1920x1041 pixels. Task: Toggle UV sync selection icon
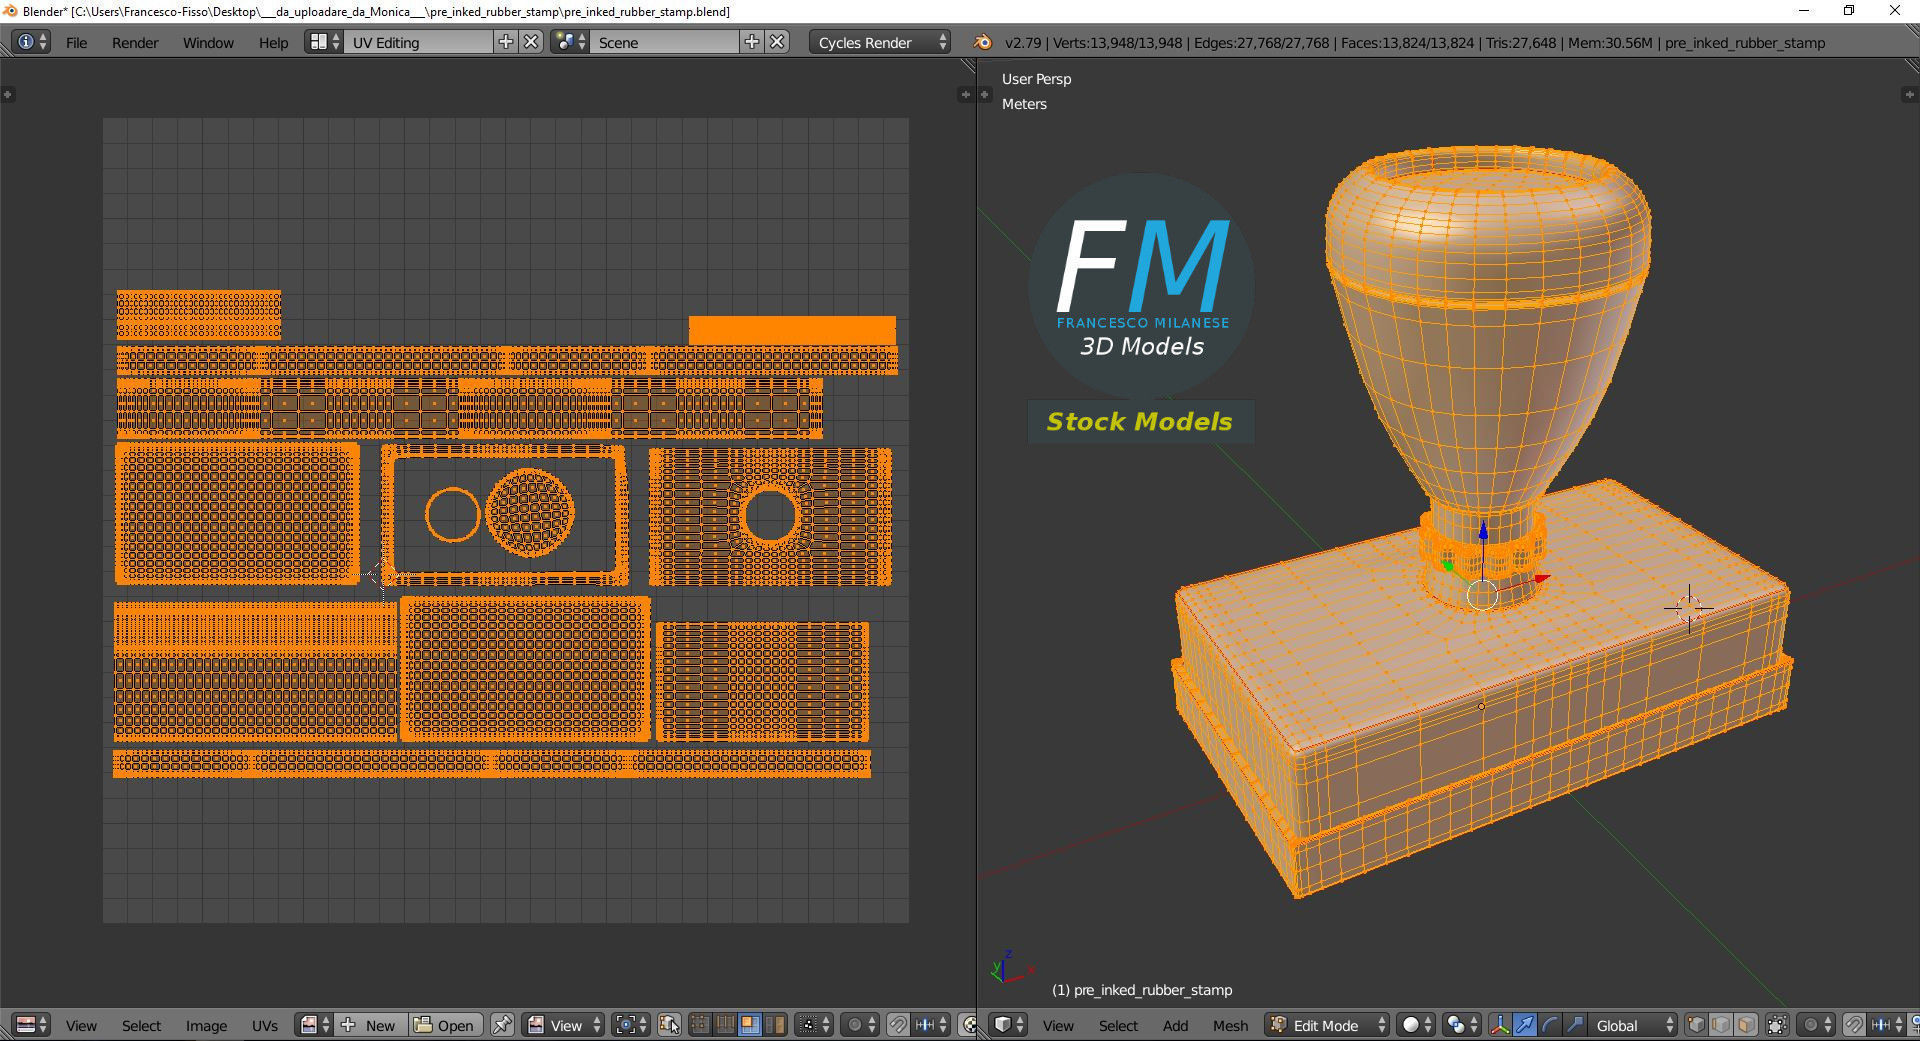click(669, 1025)
